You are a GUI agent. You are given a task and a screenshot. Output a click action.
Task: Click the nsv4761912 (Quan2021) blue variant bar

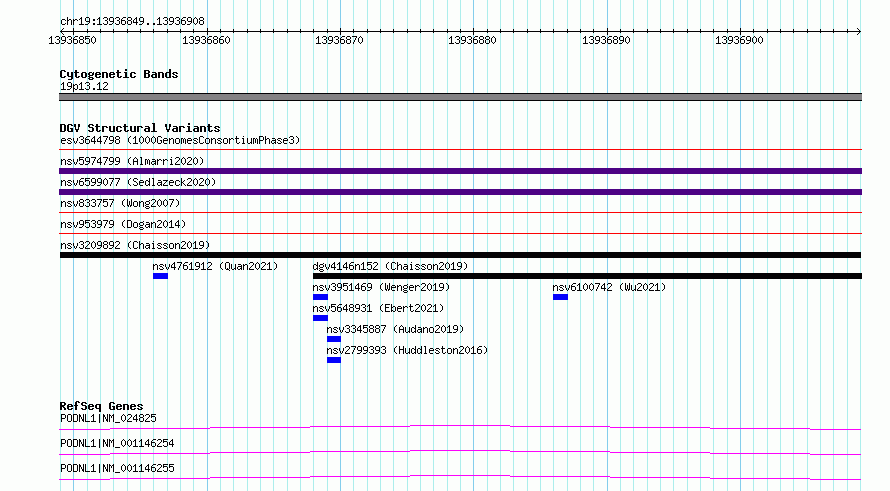[x=160, y=276]
